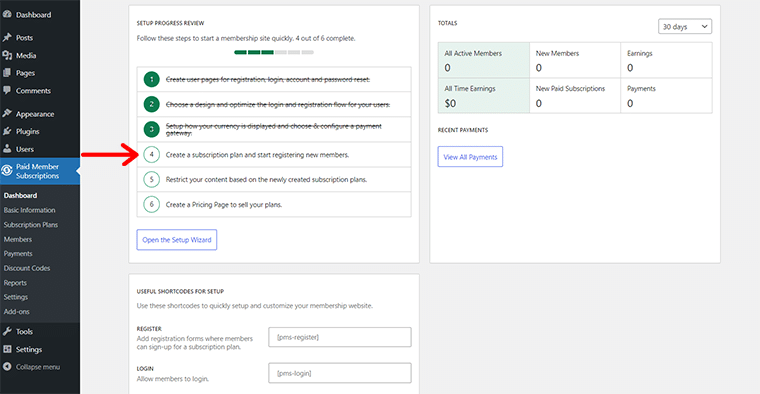This screenshot has height=394, width=760.
Task: Click the [pms-login] shortcode field
Action: [340, 373]
